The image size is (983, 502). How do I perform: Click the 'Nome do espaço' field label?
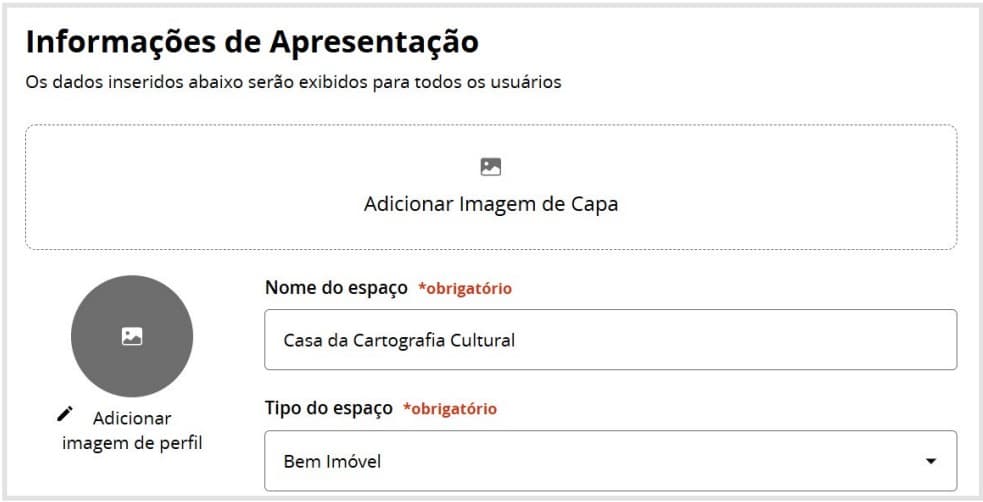pos(336,288)
